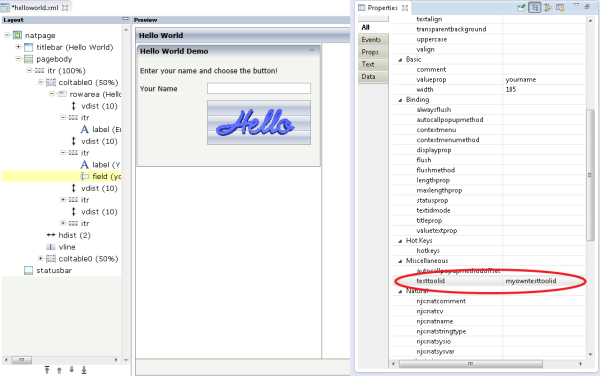This screenshot has width=600, height=376.
Task: Open the Events properties tab
Action: [x=371, y=40]
